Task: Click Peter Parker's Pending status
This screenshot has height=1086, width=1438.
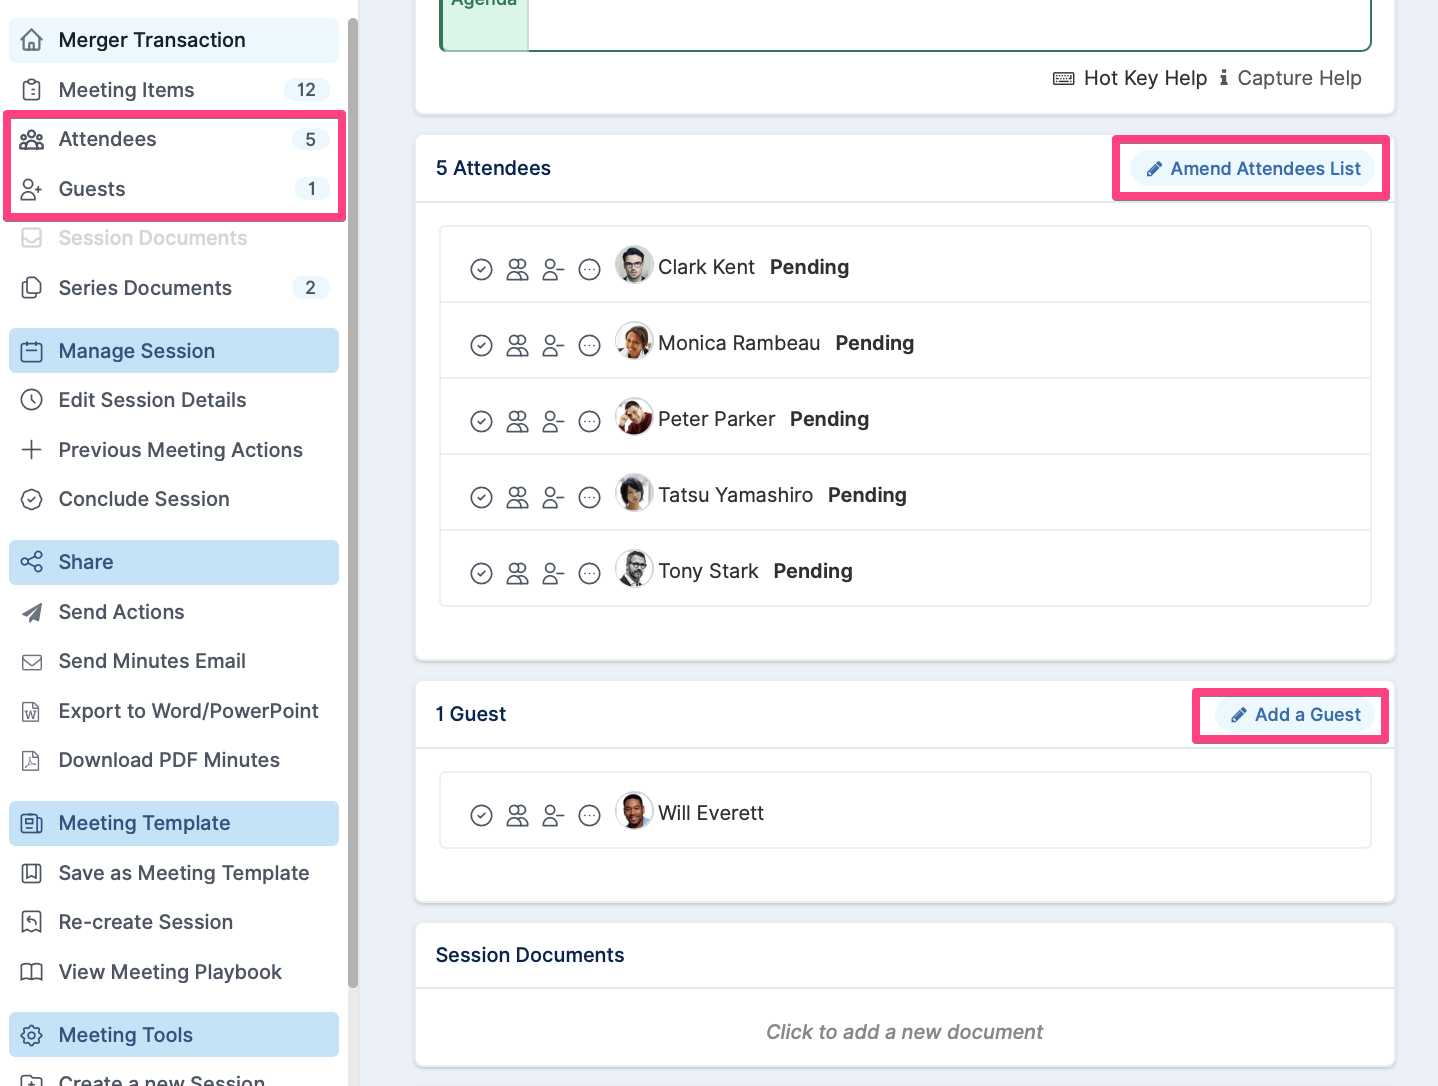Action: (829, 419)
